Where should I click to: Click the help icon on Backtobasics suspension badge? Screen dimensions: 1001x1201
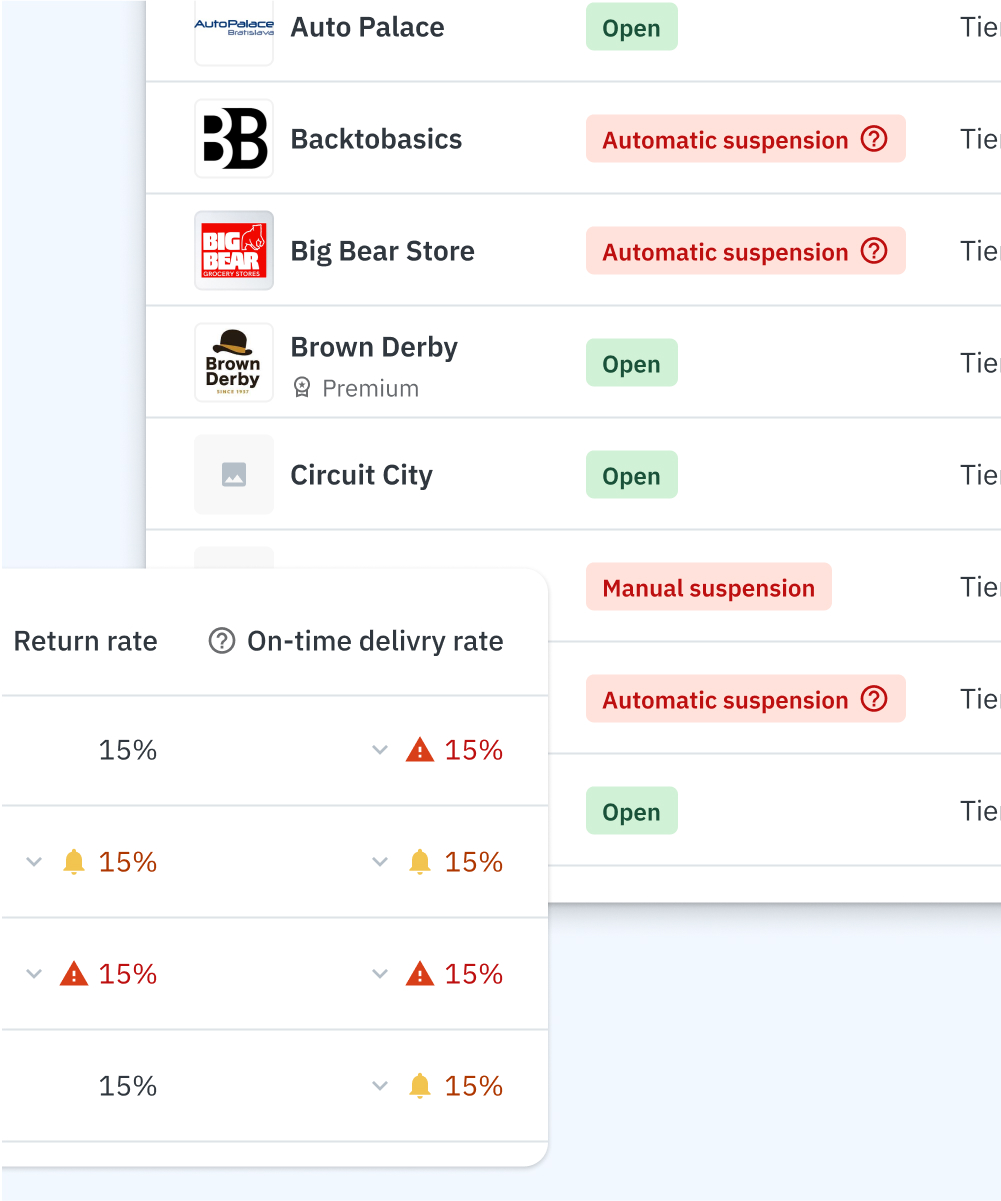pos(874,139)
